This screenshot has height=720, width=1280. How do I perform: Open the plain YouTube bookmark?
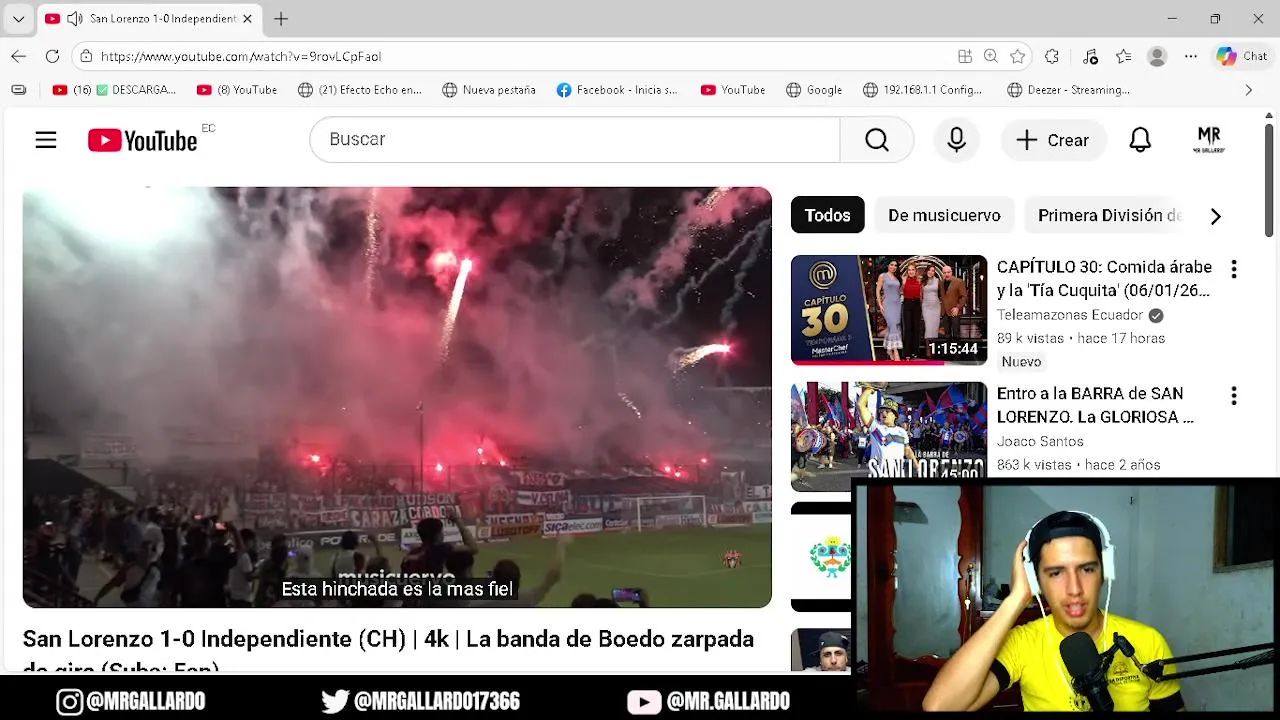pos(733,90)
